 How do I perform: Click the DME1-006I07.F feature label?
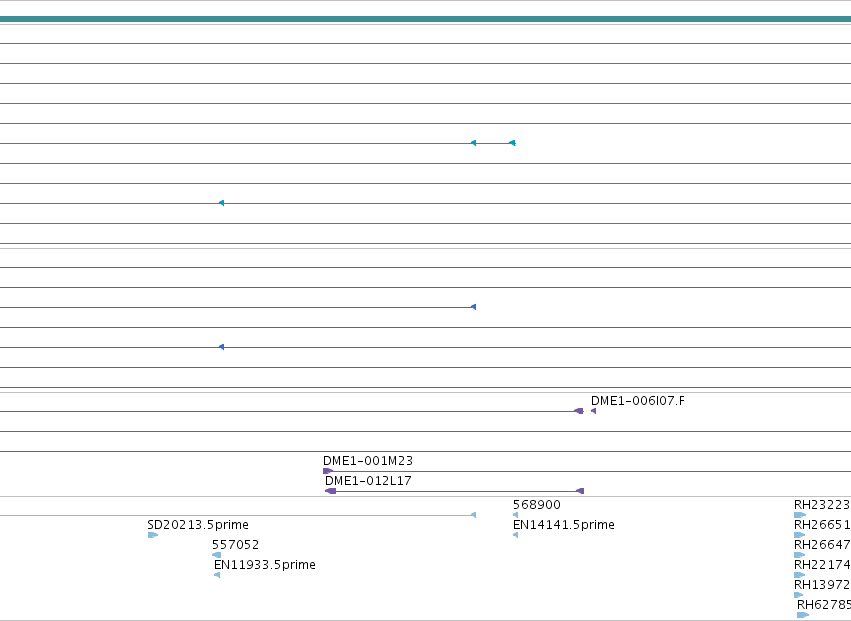pos(638,401)
